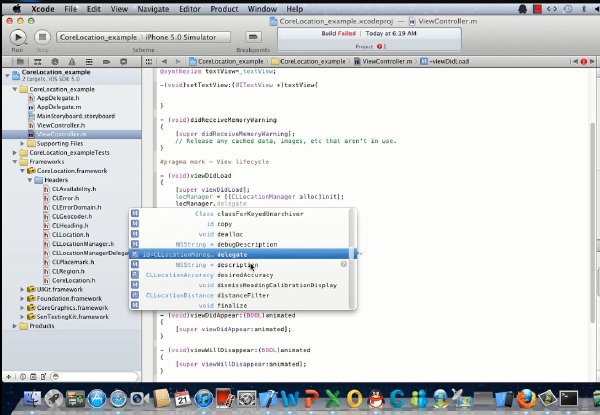600x415 pixels.
Task: Choose the distanceFilter completion
Action: pyautogui.click(x=240, y=295)
